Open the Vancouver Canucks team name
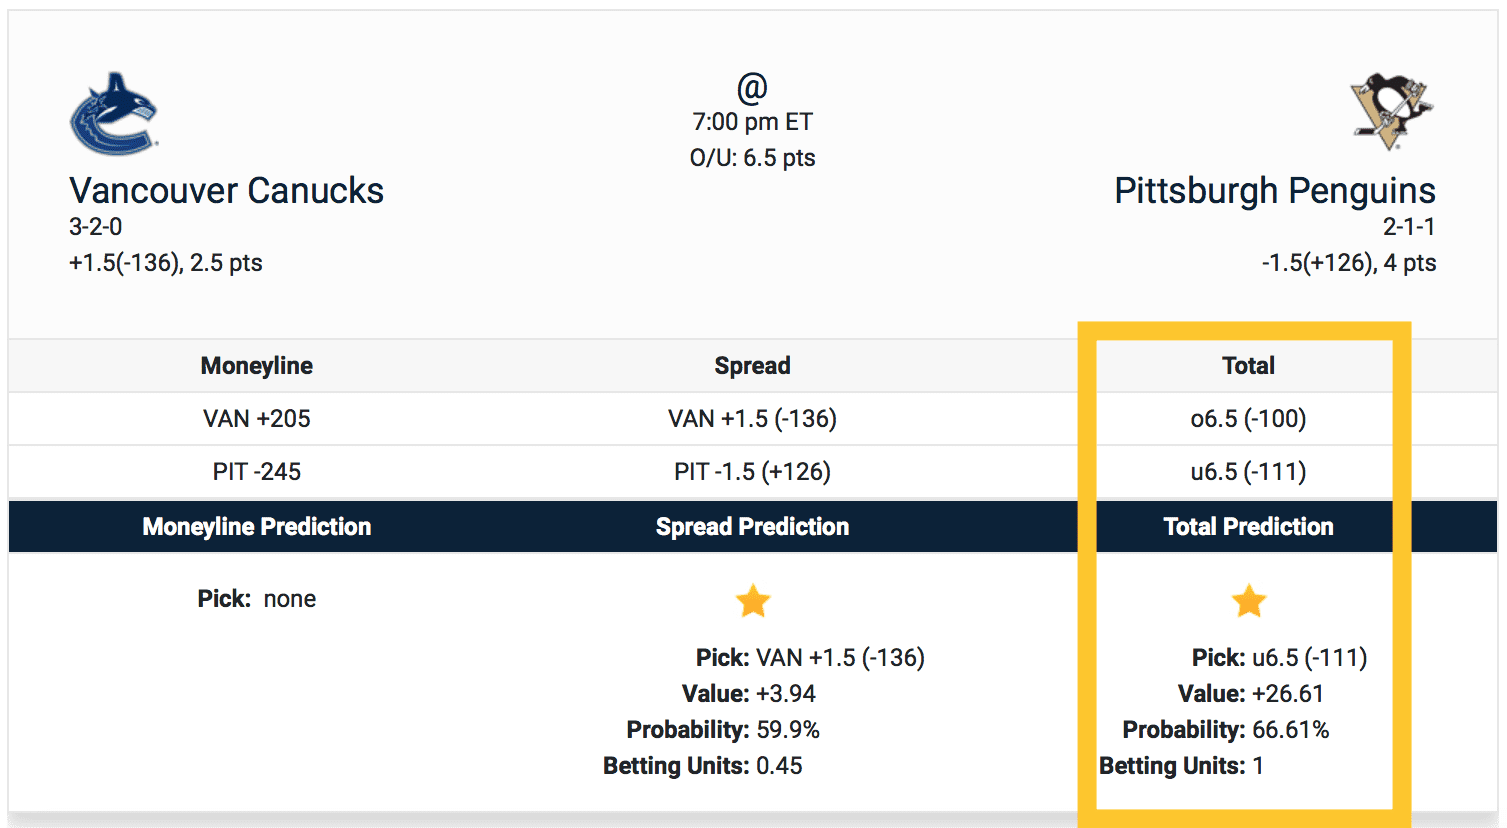The image size is (1507, 828). tap(226, 190)
